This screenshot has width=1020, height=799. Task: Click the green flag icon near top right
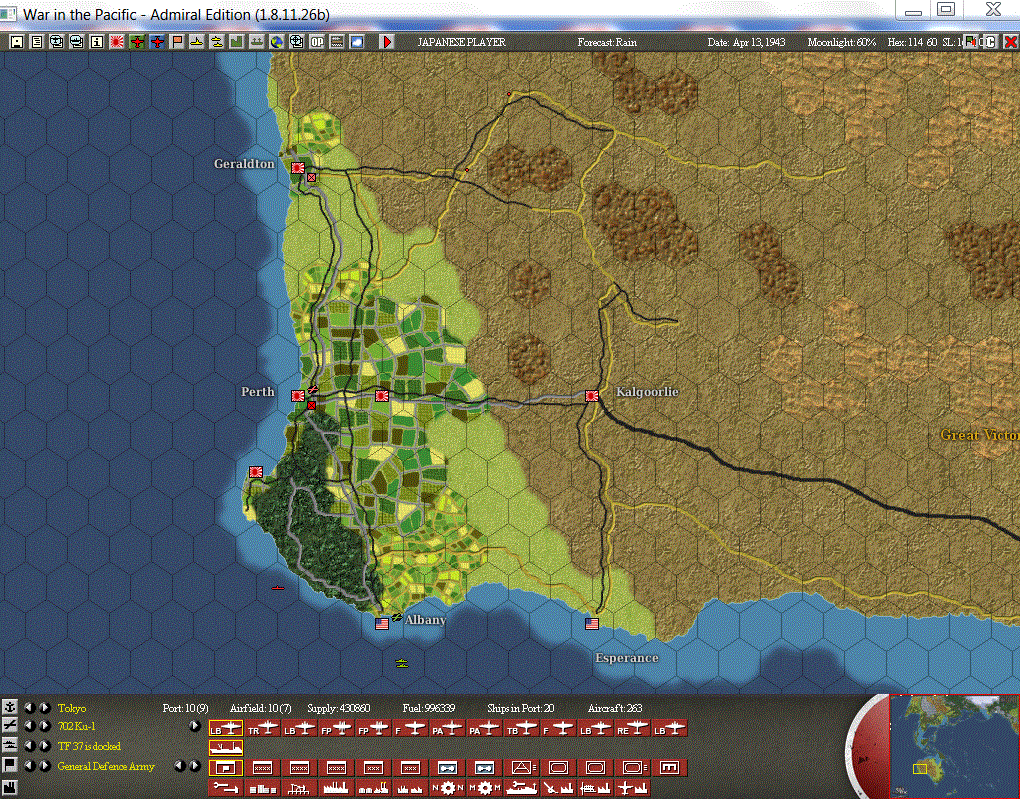[970, 42]
